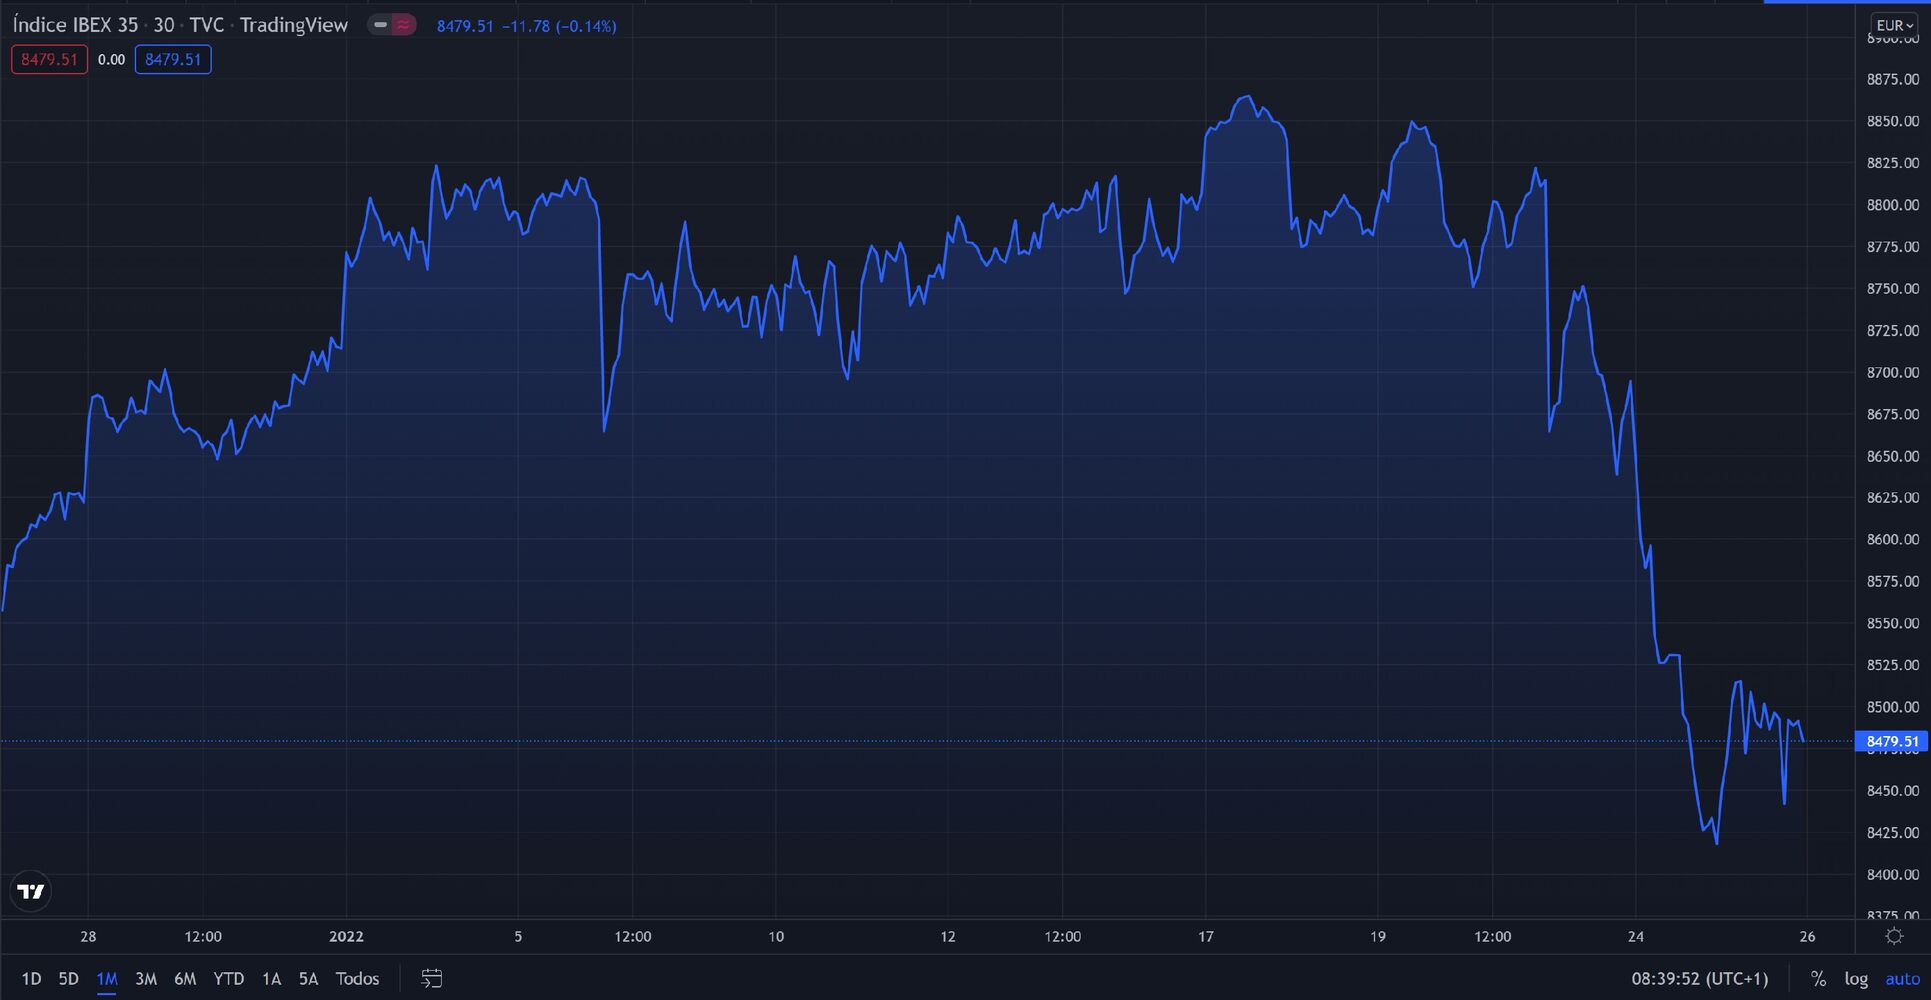
Task: Click the current price label 8479.51 on axis
Action: [1892, 741]
